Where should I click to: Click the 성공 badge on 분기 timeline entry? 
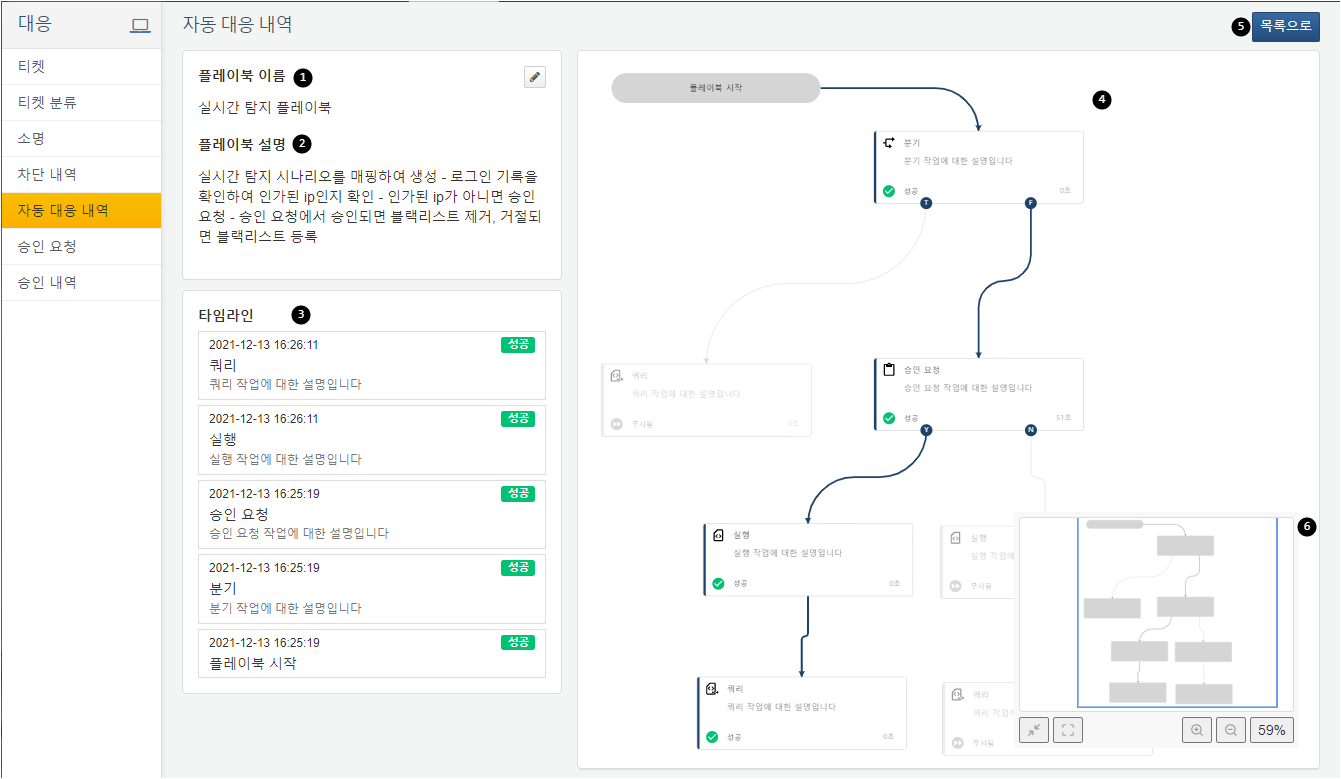[518, 568]
